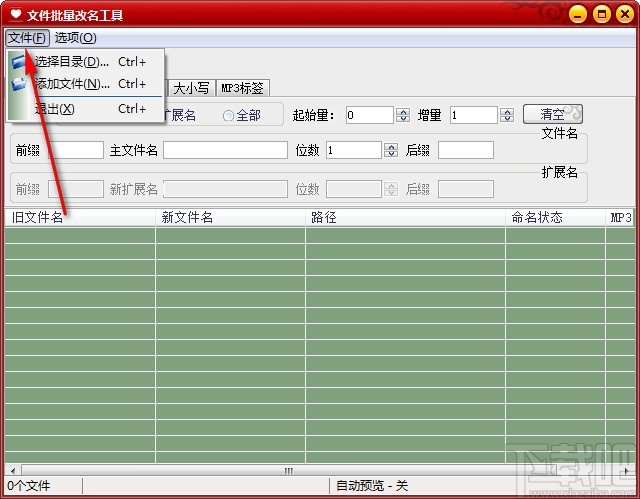Focus the file name 前缀 input field
The width and height of the screenshot is (640, 499).
click(x=76, y=150)
